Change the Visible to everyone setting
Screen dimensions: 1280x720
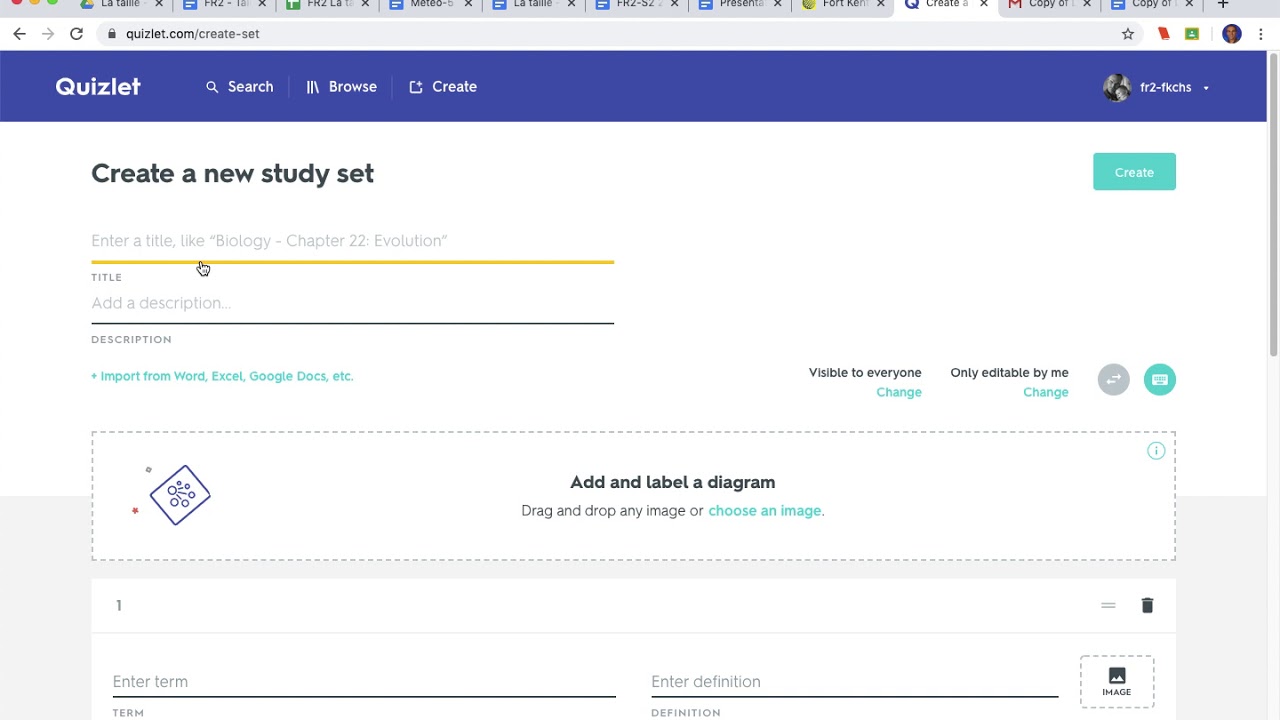pyautogui.click(x=898, y=392)
